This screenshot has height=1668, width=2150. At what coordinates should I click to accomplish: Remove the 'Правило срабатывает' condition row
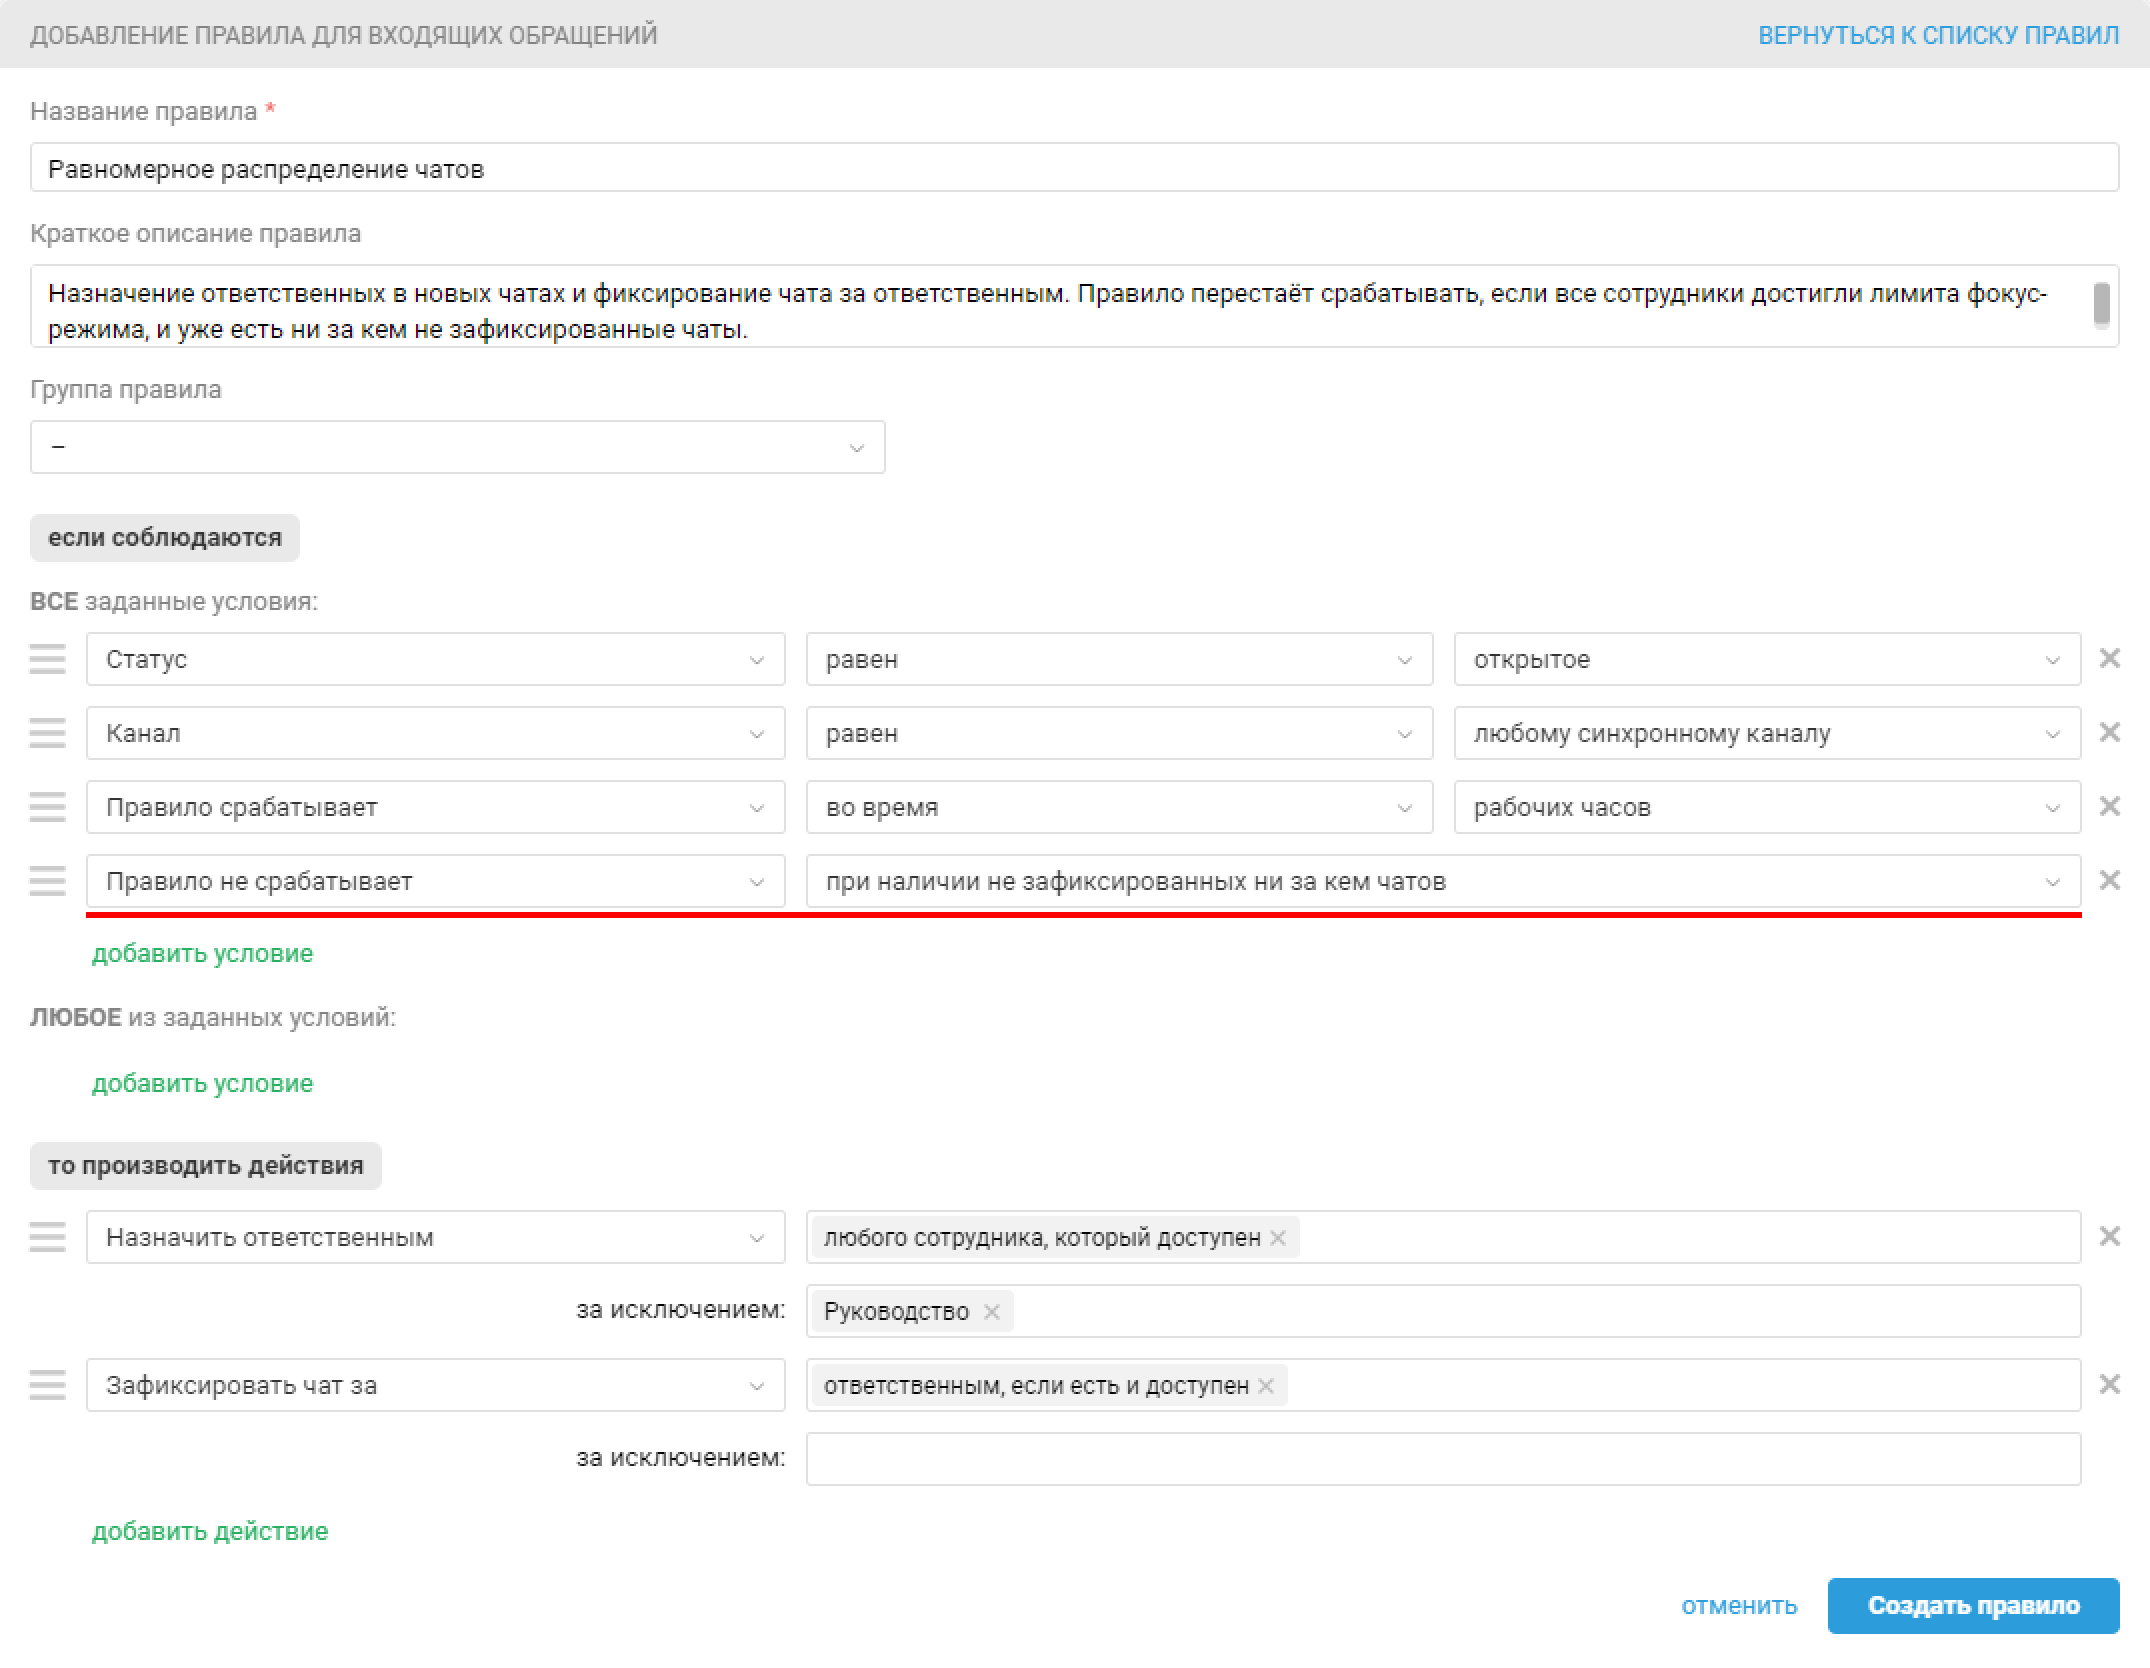[x=2109, y=807]
